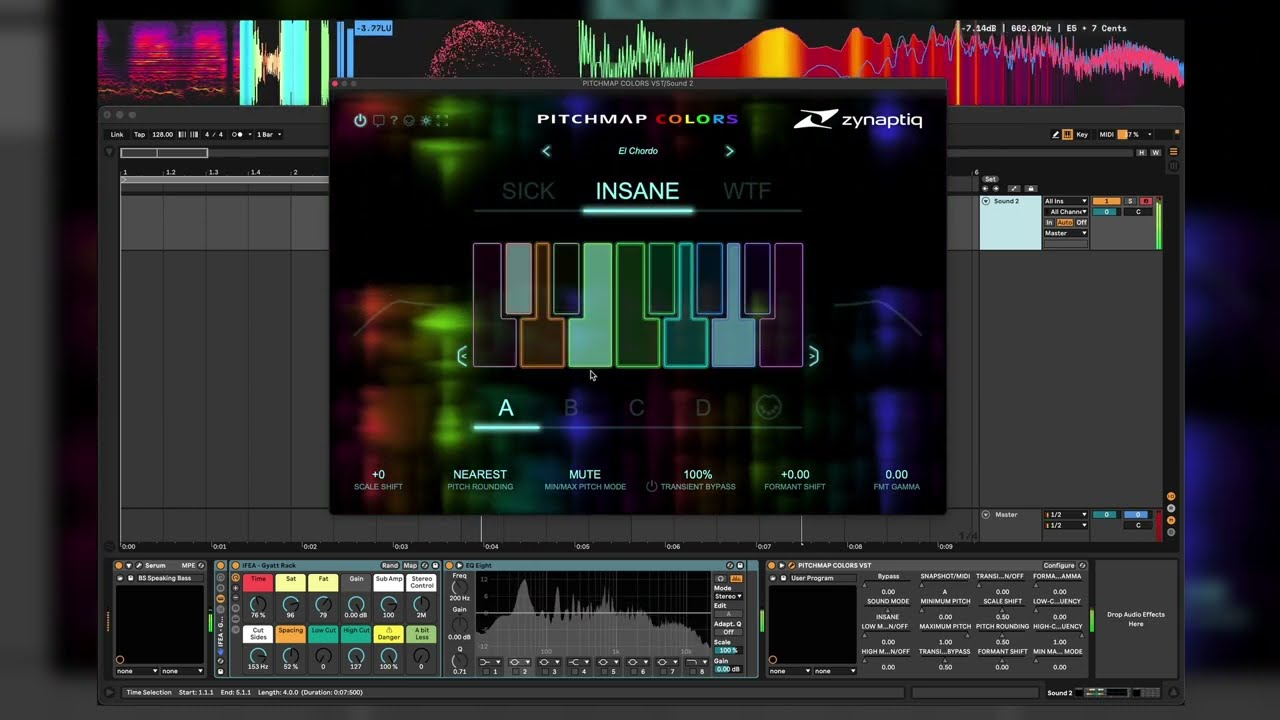Viewport: 1280px width, 720px height.
Task: Select snapshot B
Action: 571,408
